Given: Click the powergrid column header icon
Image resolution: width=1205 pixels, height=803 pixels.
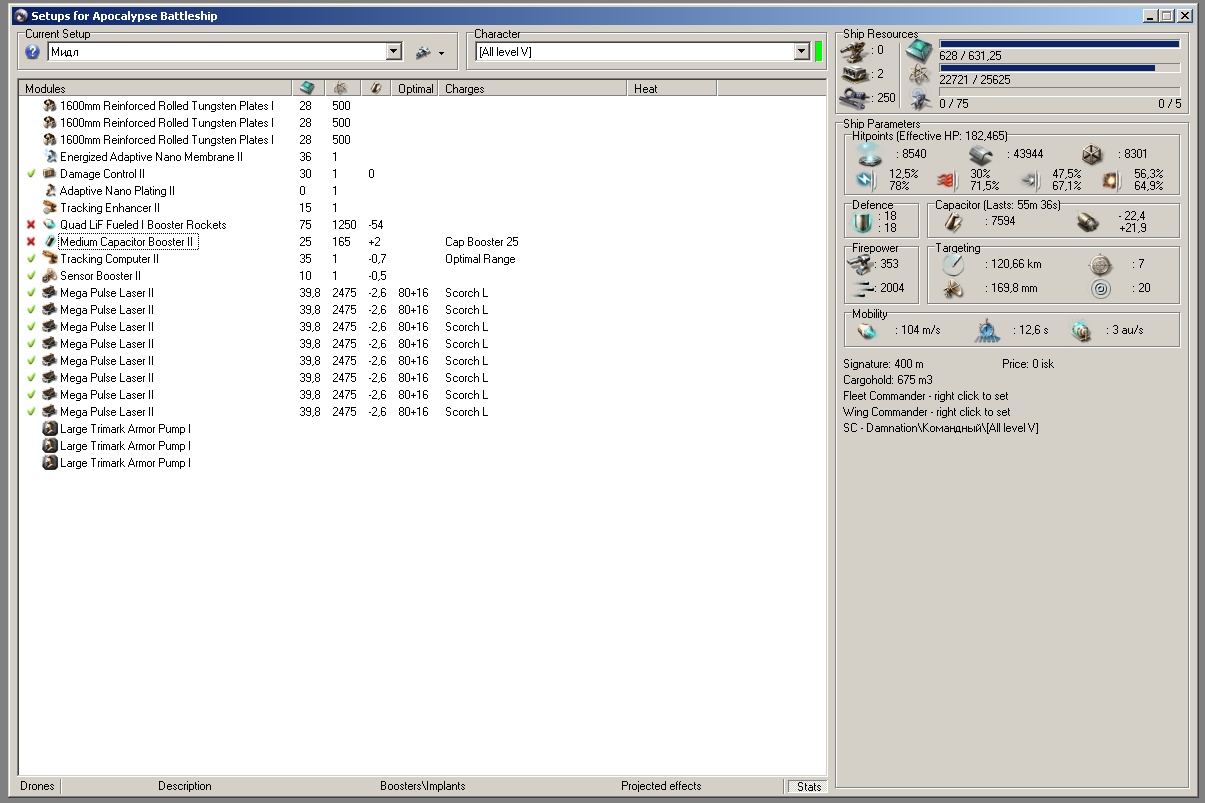Looking at the screenshot, I should click(340, 88).
